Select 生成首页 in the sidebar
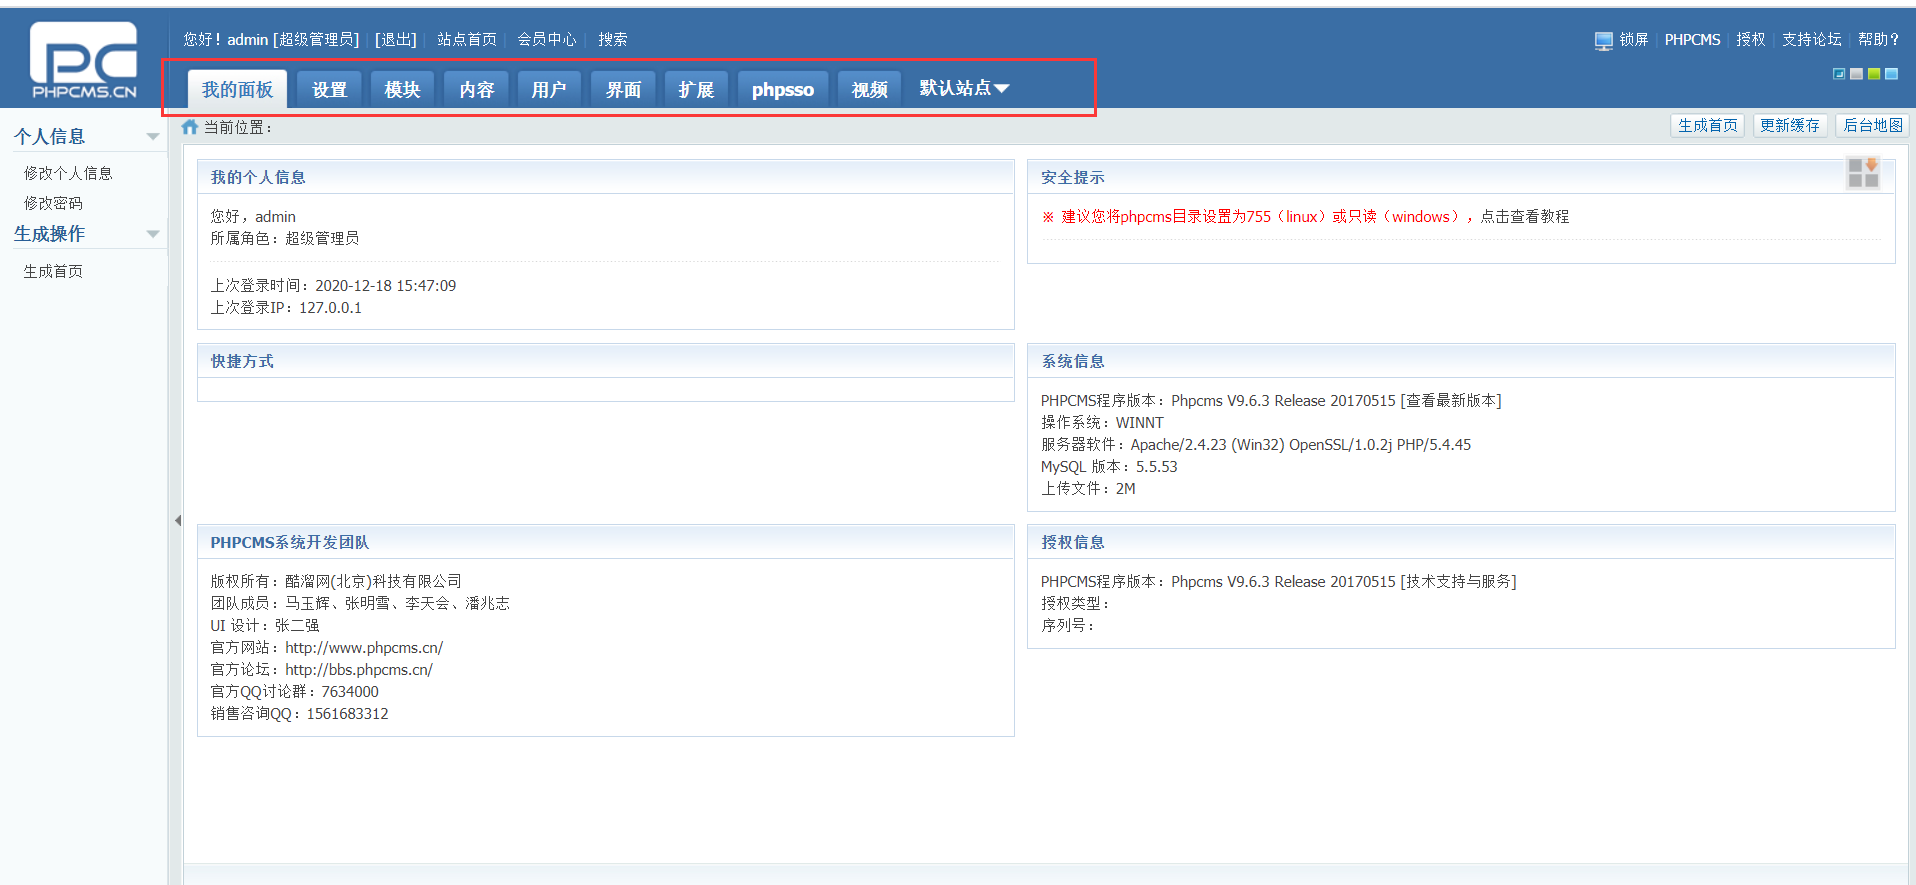Viewport: 1916px width, 885px height. [53, 271]
